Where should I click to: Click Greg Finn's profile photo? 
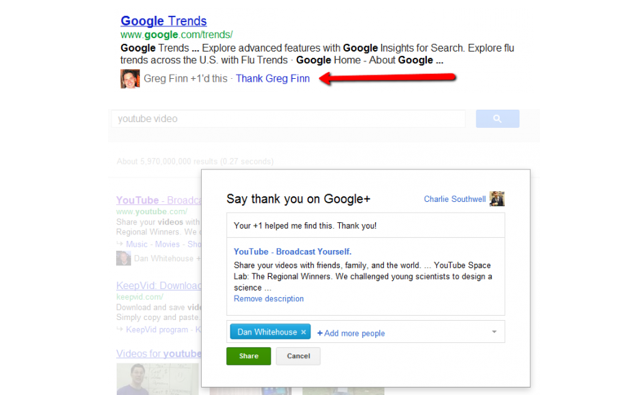[x=130, y=79]
